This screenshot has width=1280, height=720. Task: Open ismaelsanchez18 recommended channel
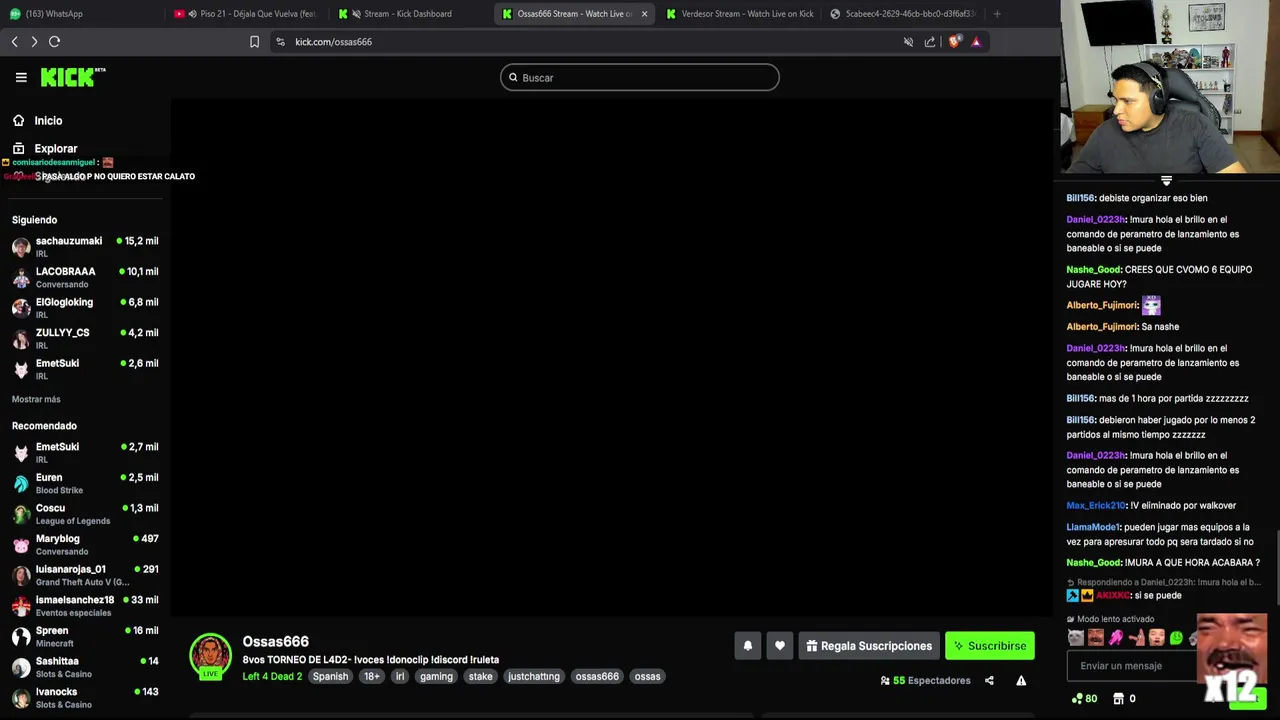[x=85, y=605]
